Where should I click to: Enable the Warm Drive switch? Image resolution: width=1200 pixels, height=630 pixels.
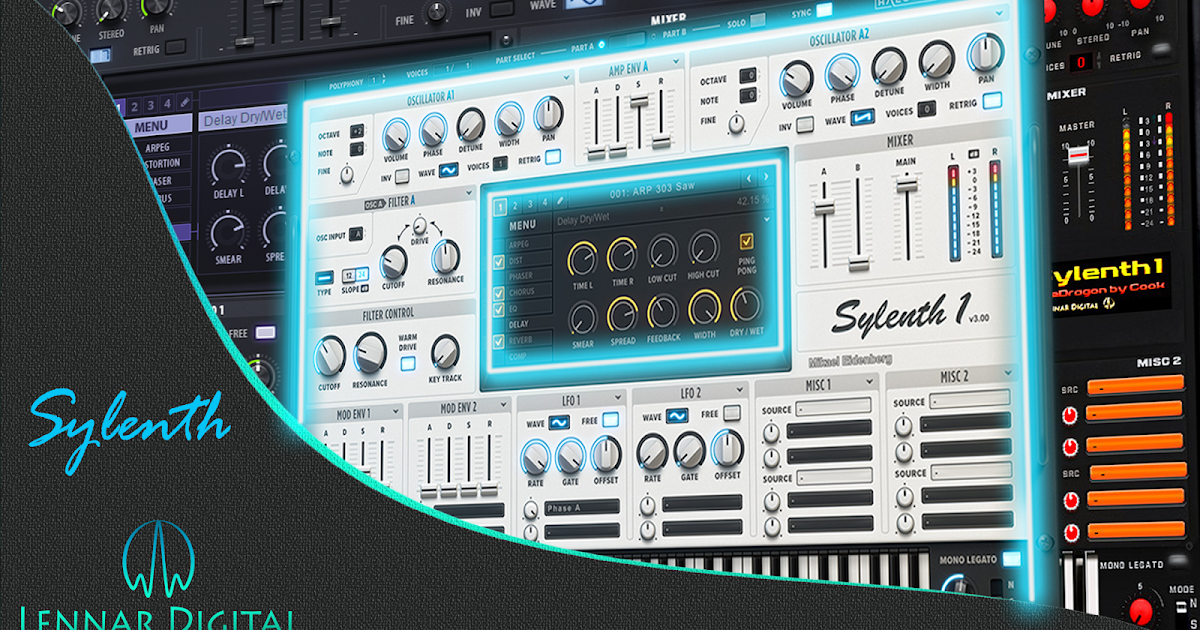click(407, 364)
